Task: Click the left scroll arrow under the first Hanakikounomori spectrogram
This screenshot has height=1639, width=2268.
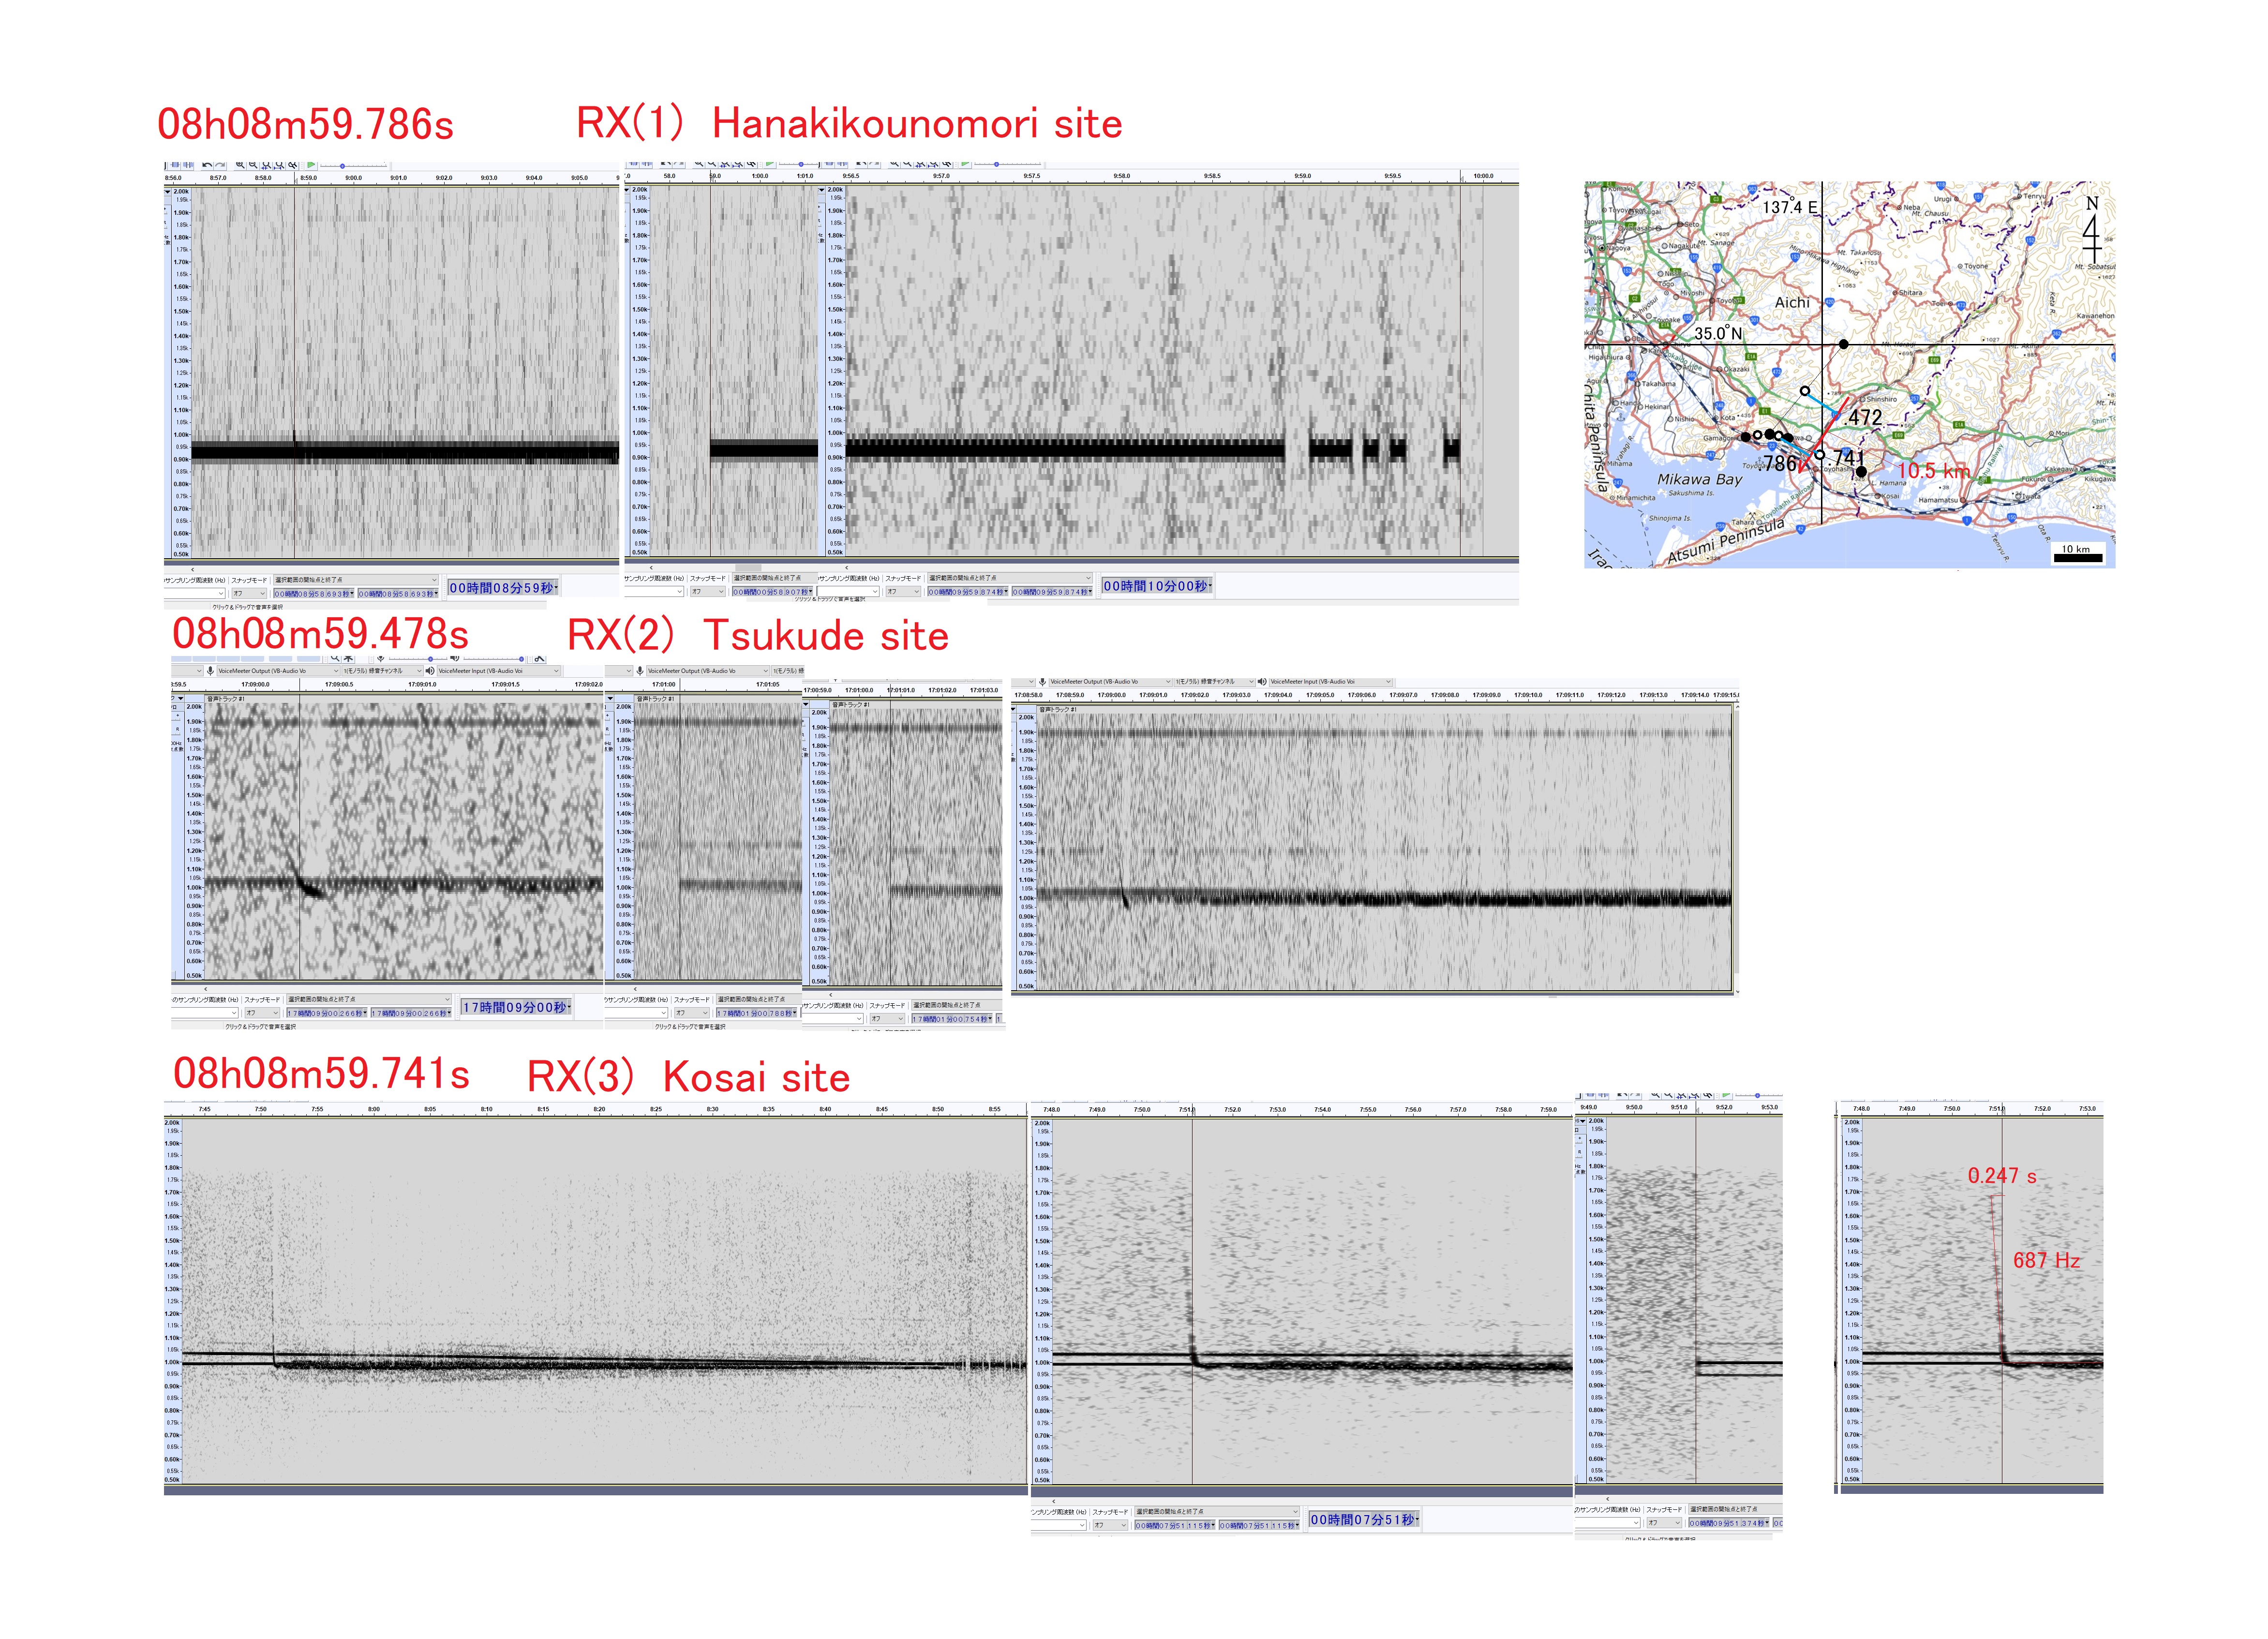Action: click(x=193, y=570)
